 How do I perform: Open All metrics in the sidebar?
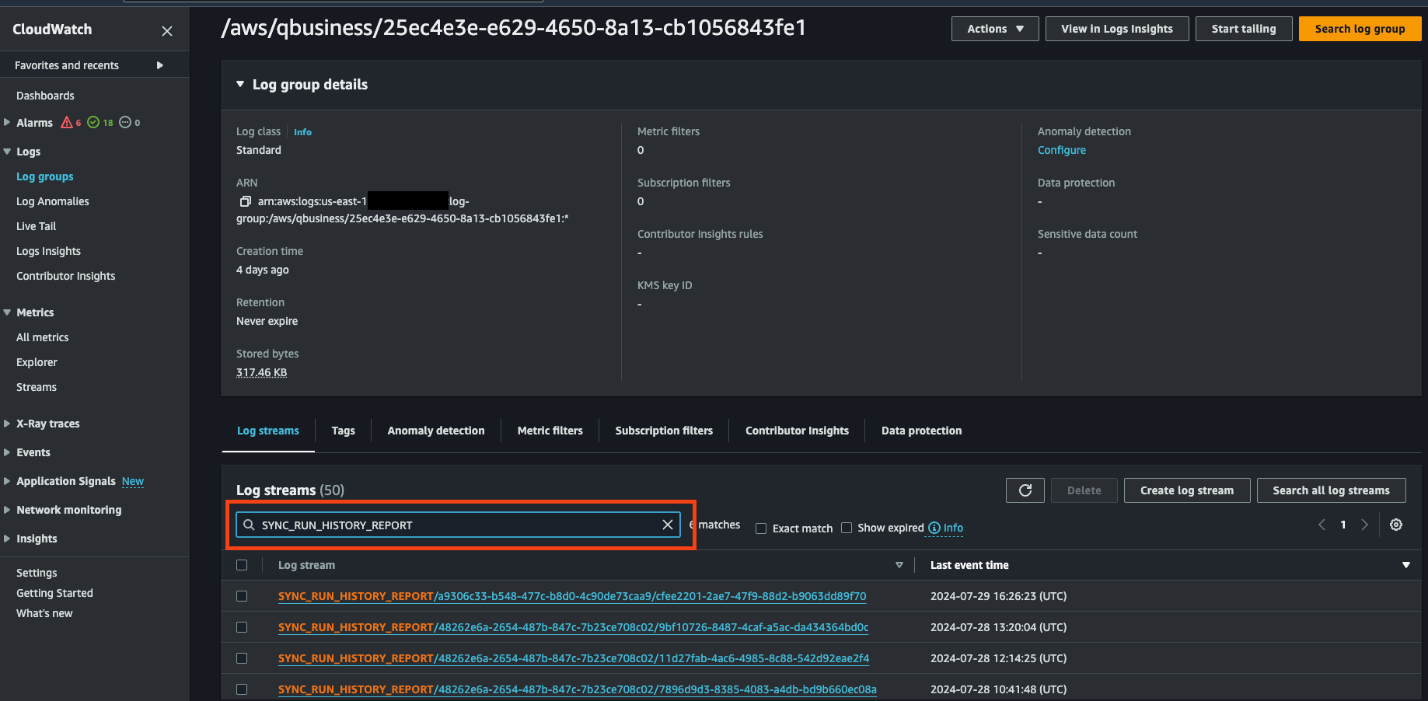click(42, 337)
